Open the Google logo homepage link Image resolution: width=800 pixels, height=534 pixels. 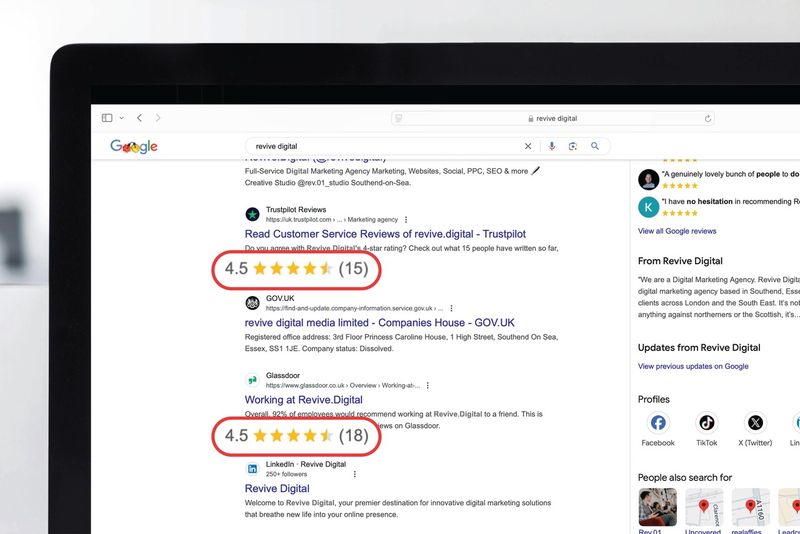point(134,146)
